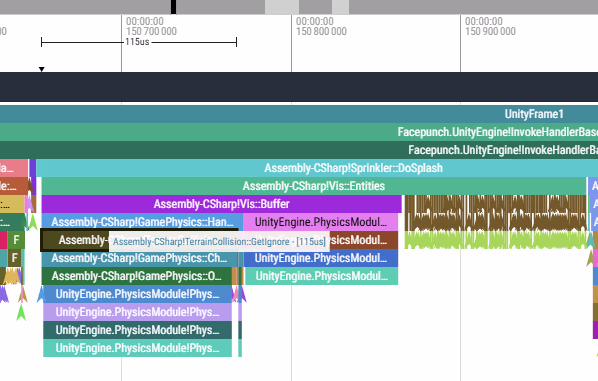Image resolution: width=598 pixels, height=381 pixels.
Task: Select the Assembly-CSharp!Vis::Entities slice
Action: [314, 186]
